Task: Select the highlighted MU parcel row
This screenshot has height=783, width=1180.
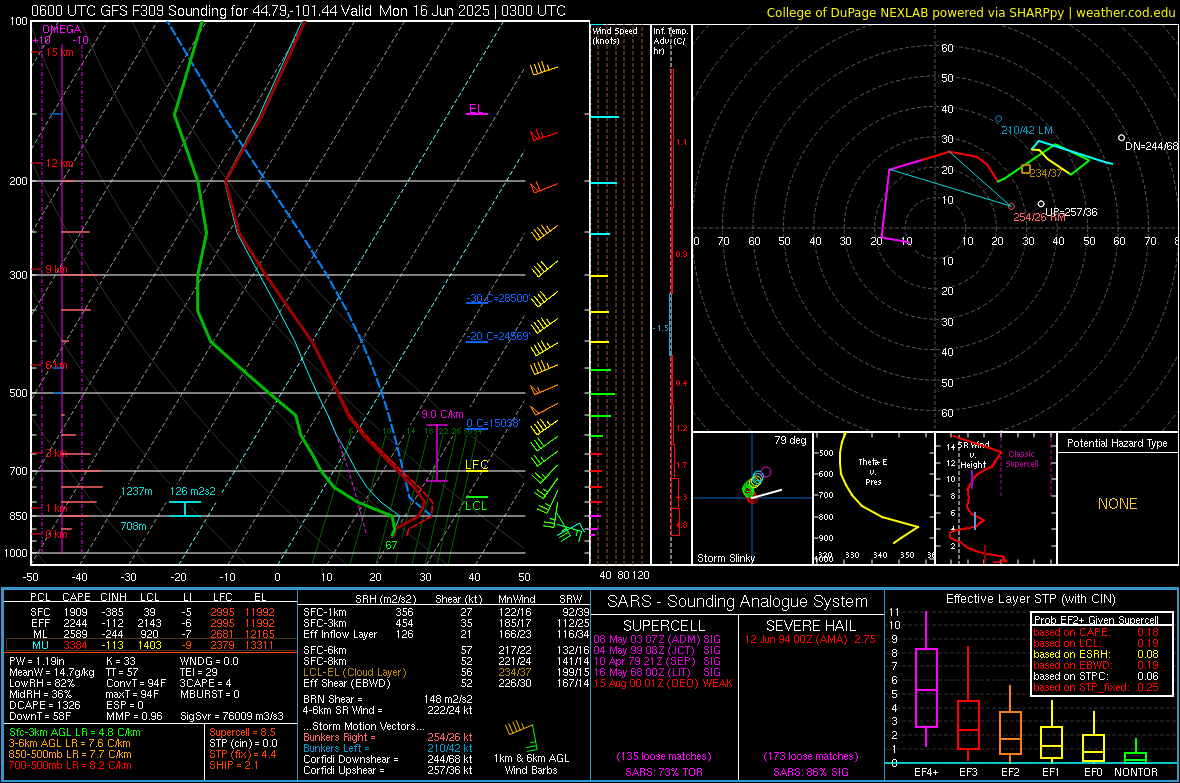Action: (151, 645)
